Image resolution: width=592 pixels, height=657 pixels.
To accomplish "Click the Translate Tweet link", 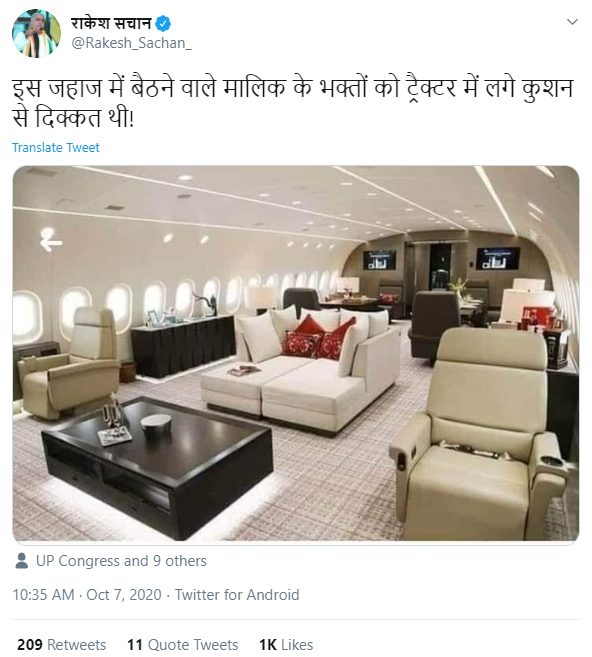I will pyautogui.click(x=56, y=147).
